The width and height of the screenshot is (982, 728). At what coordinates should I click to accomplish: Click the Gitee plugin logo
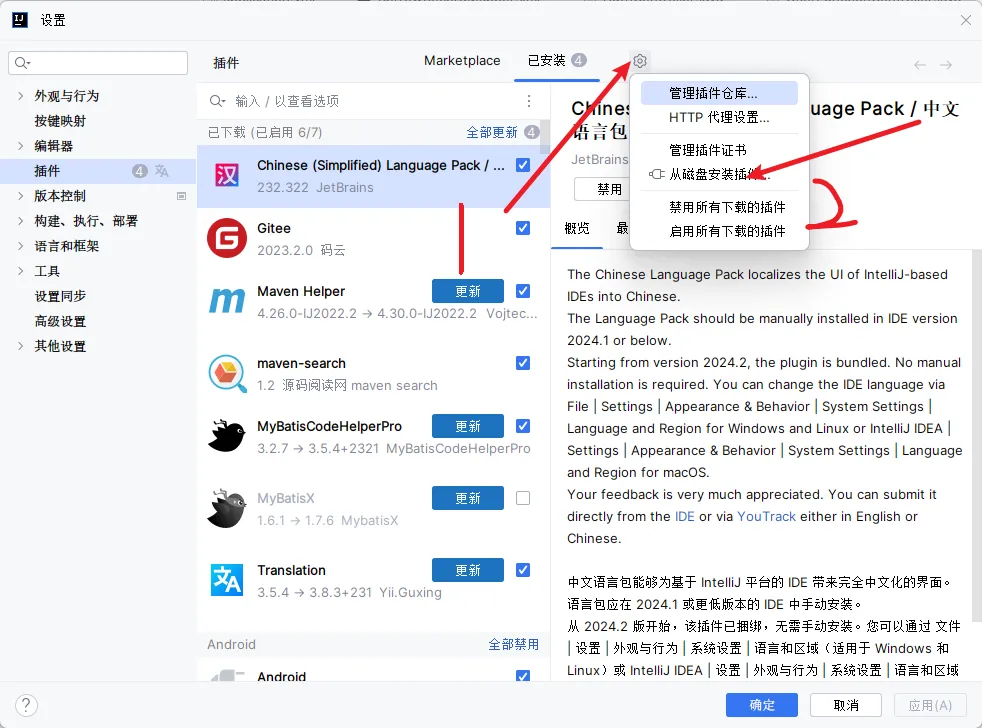click(227, 238)
